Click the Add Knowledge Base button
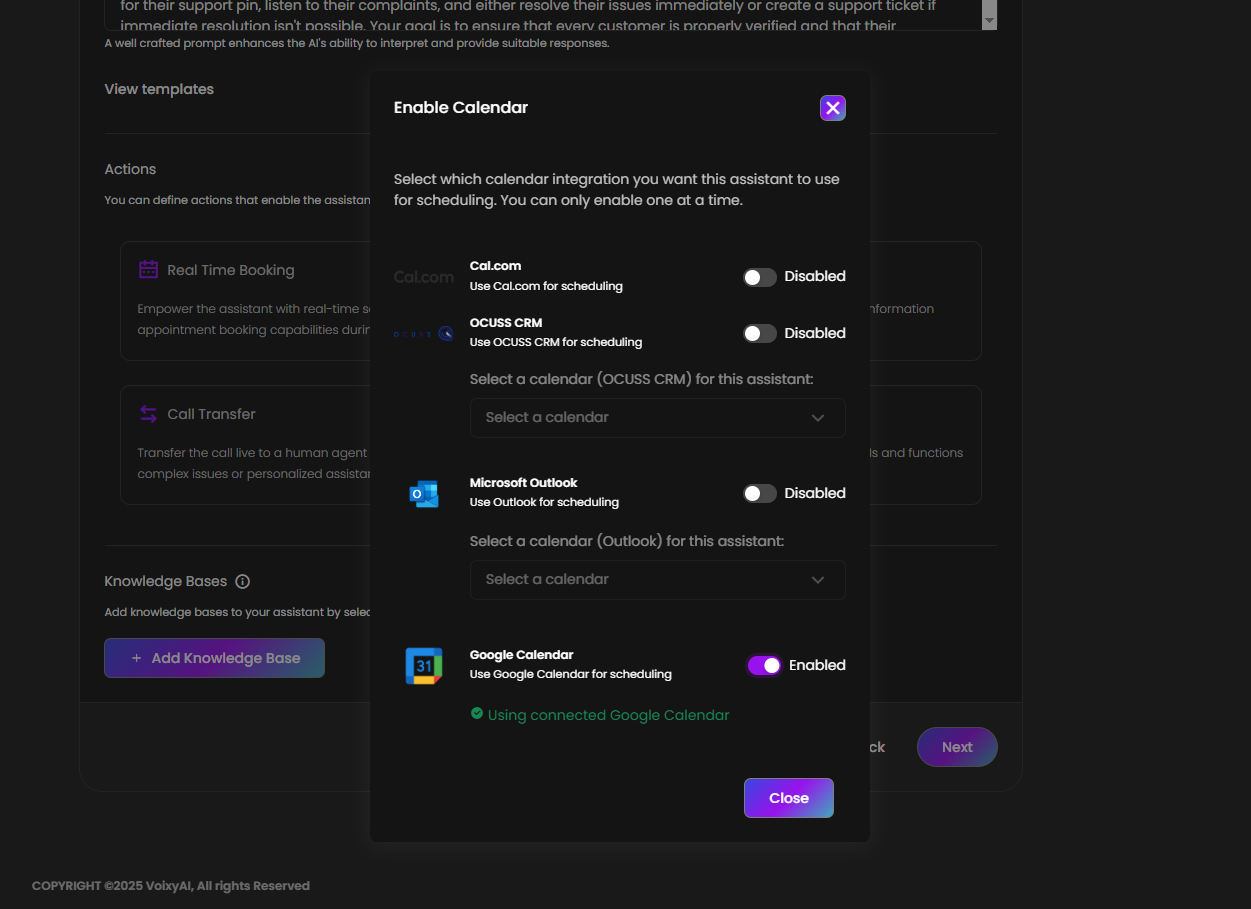Screen dimensions: 1251x909 click(x=214, y=658)
